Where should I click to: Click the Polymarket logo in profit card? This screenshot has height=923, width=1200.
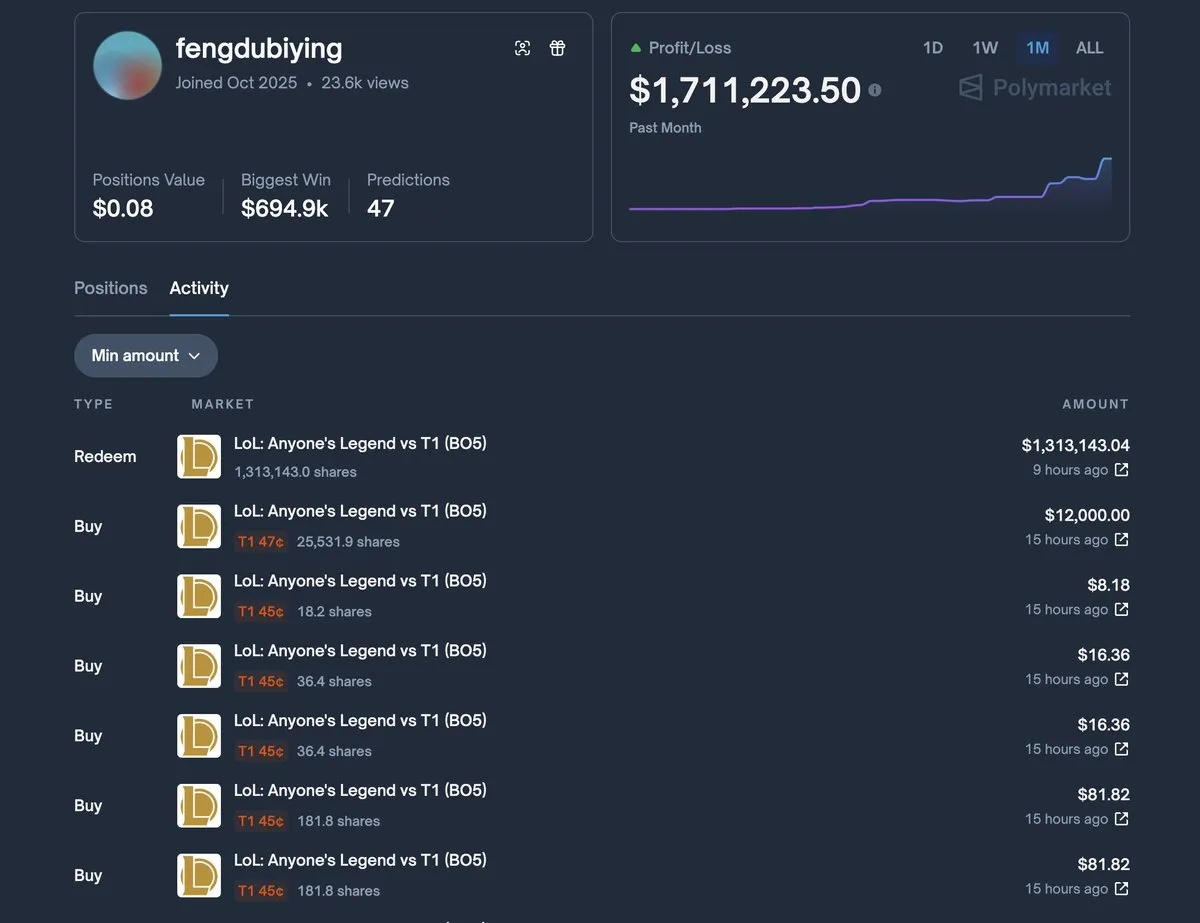click(x=1035, y=88)
